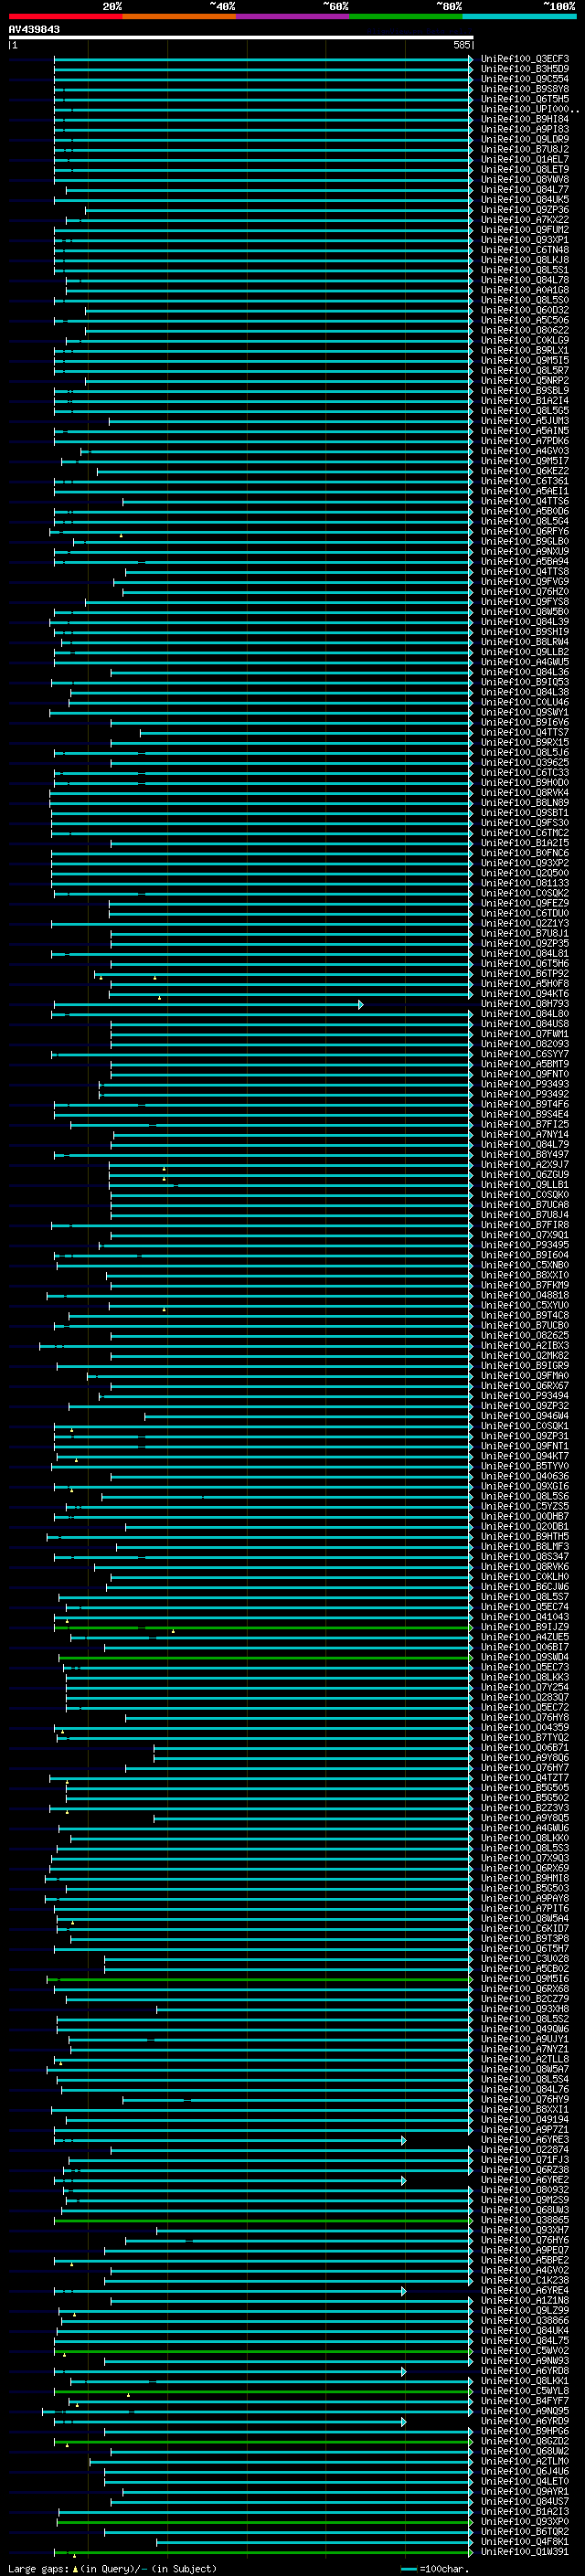Select UniRef100_Q84L80 label

pyautogui.click(x=524, y=1014)
